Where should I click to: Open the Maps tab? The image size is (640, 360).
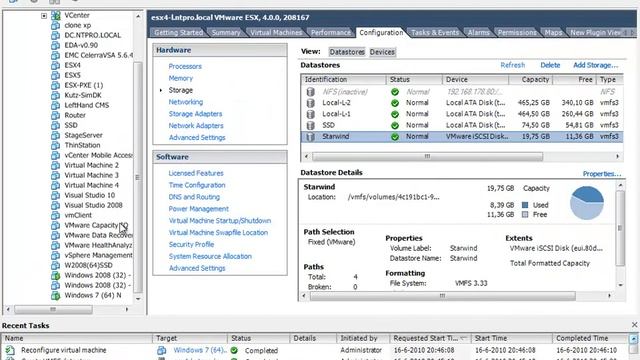click(x=553, y=32)
